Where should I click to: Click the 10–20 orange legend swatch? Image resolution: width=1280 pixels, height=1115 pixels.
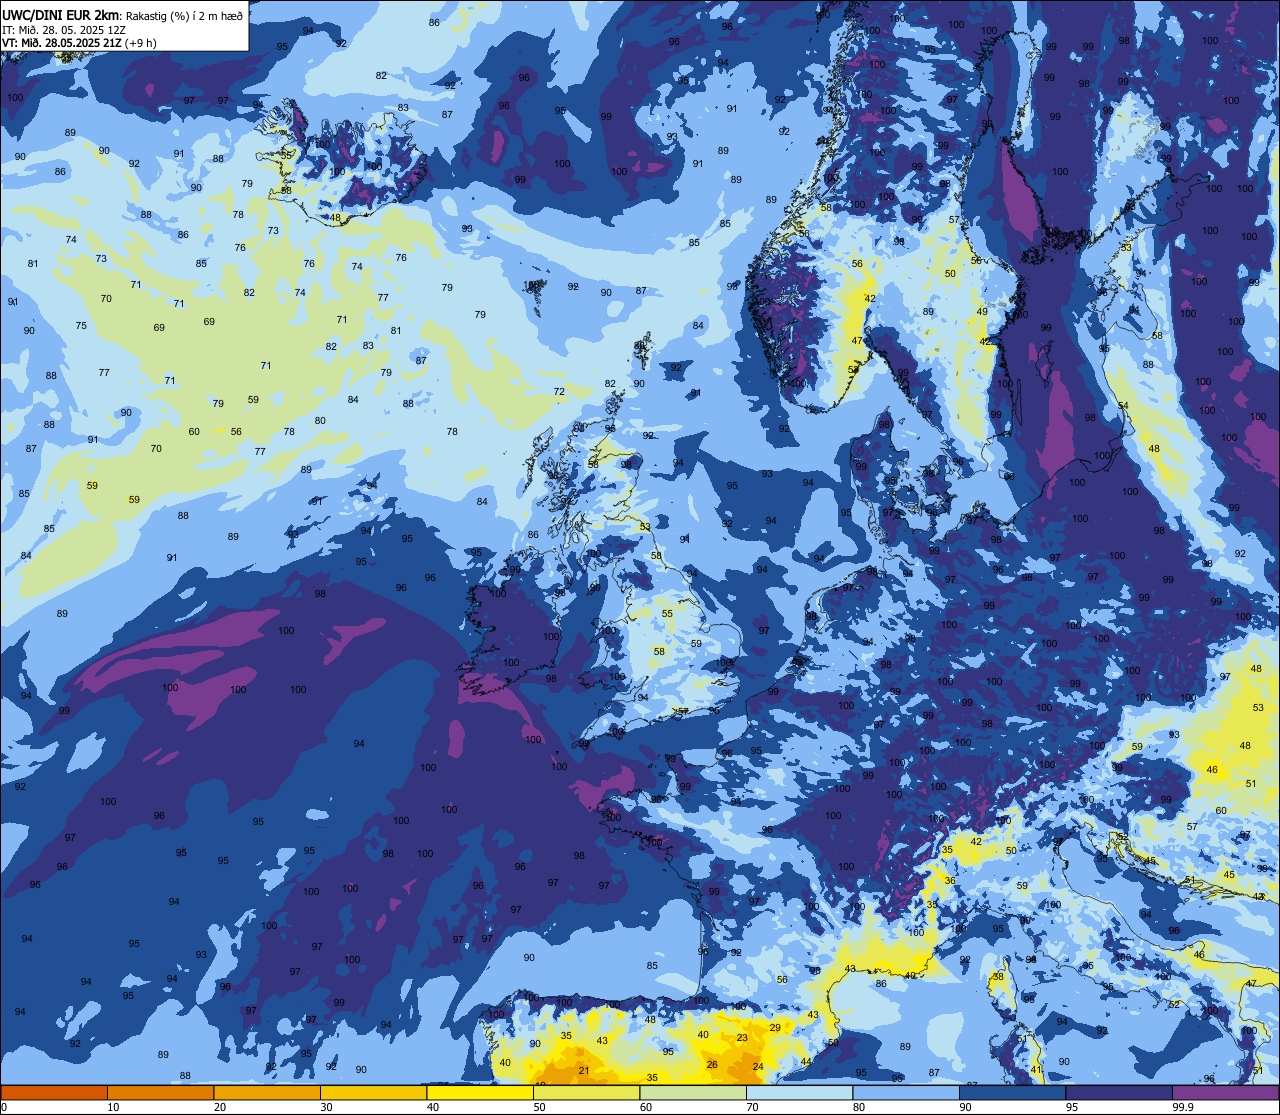(x=160, y=1092)
